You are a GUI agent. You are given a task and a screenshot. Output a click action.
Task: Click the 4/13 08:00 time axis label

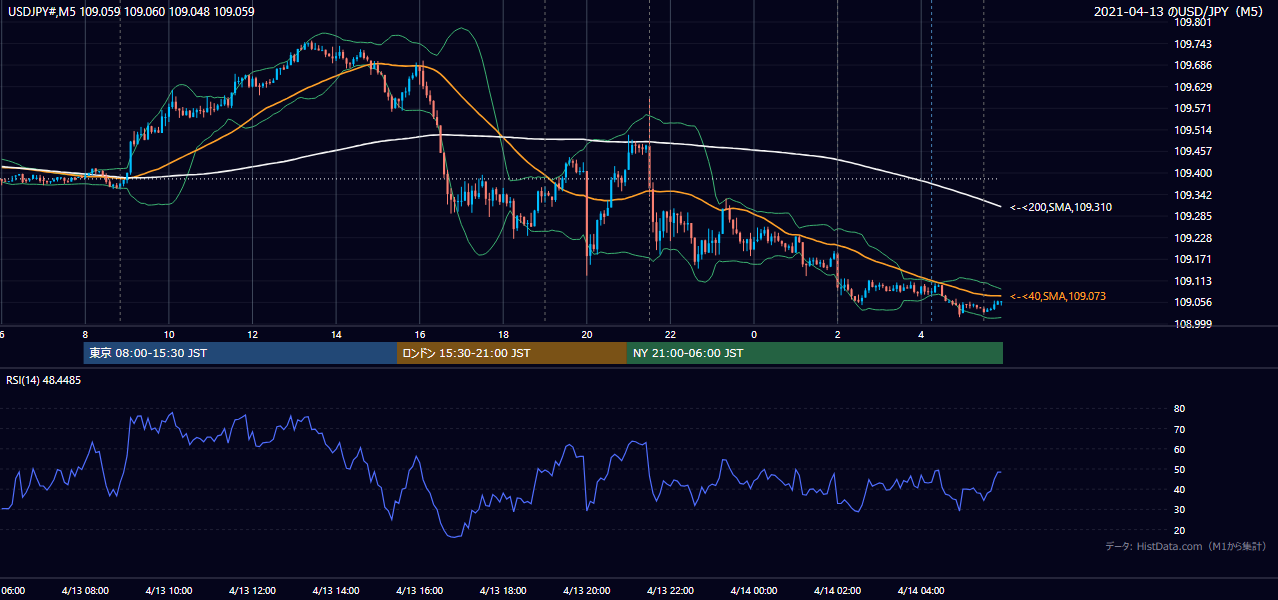[x=85, y=590]
